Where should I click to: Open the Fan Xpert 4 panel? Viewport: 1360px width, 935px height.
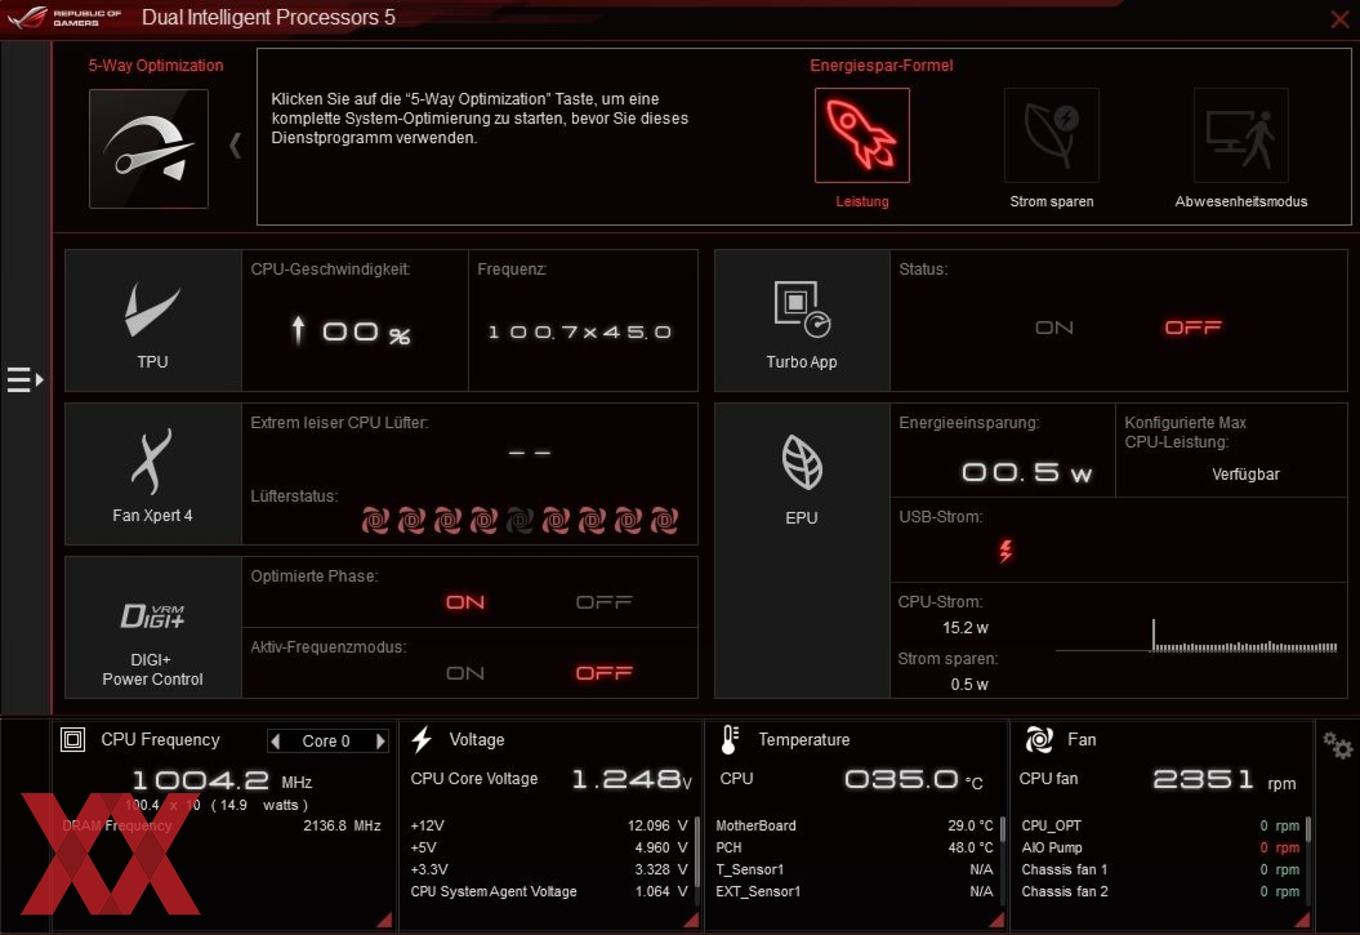[x=153, y=474]
